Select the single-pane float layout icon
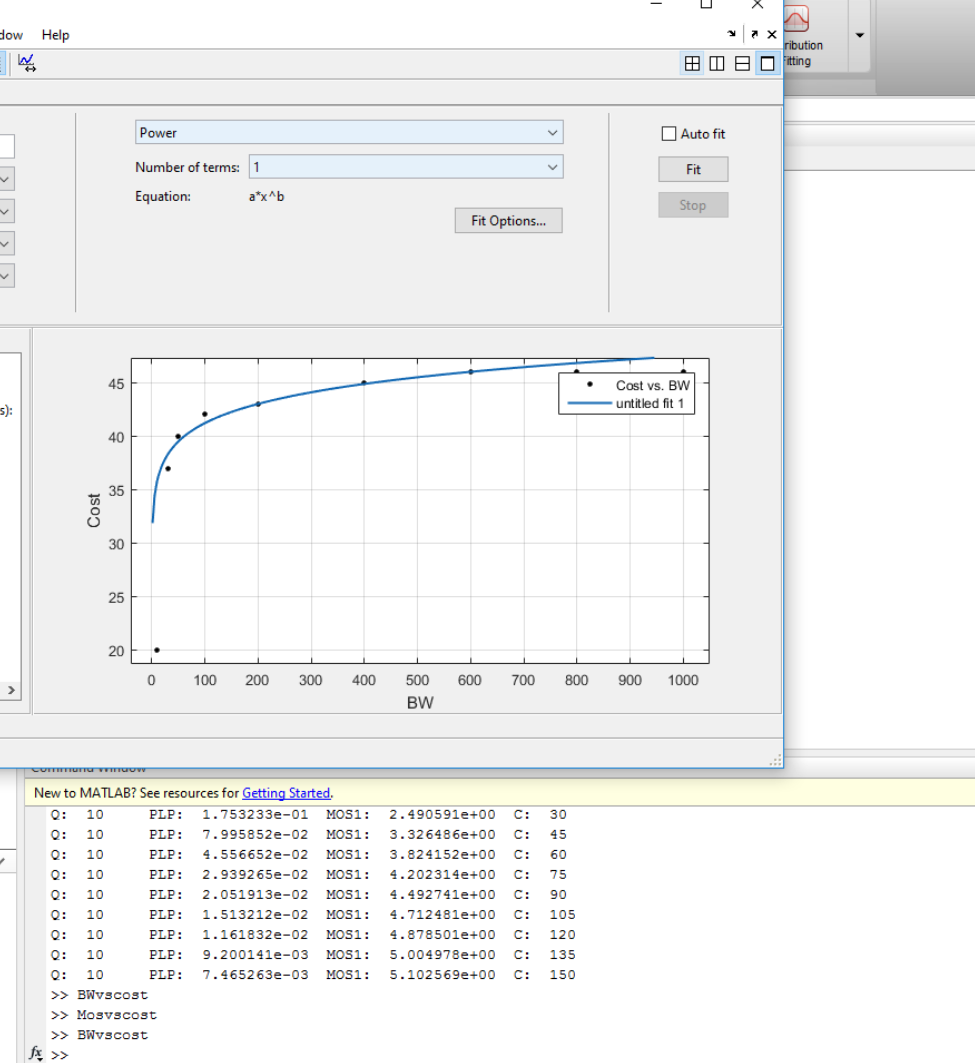 (767, 64)
